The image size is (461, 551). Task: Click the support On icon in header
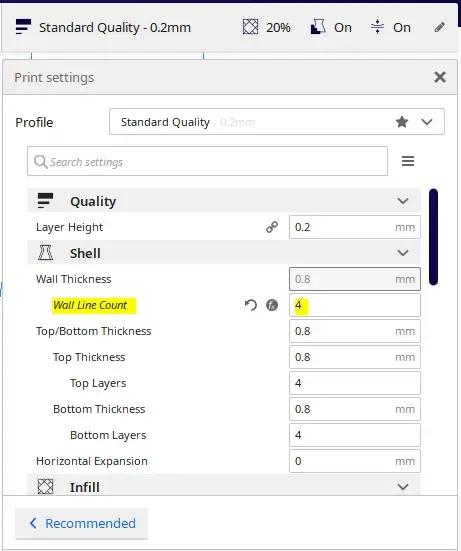318,27
